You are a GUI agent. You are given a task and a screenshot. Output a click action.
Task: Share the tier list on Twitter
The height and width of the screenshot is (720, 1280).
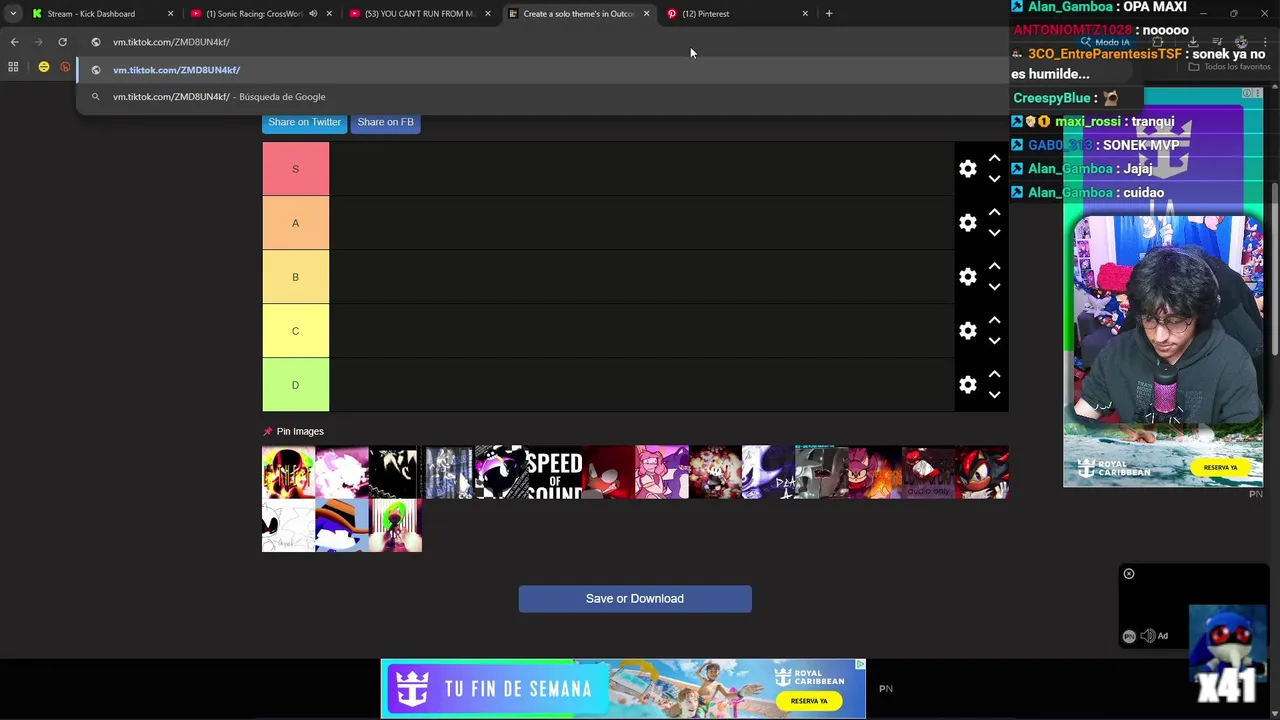coord(304,122)
